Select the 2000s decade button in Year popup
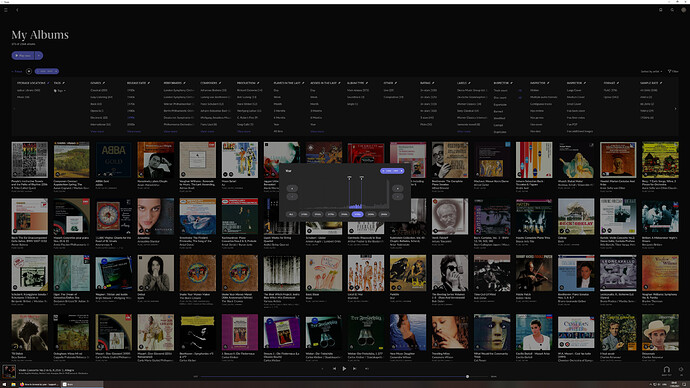The image size is (690, 388). (371, 214)
